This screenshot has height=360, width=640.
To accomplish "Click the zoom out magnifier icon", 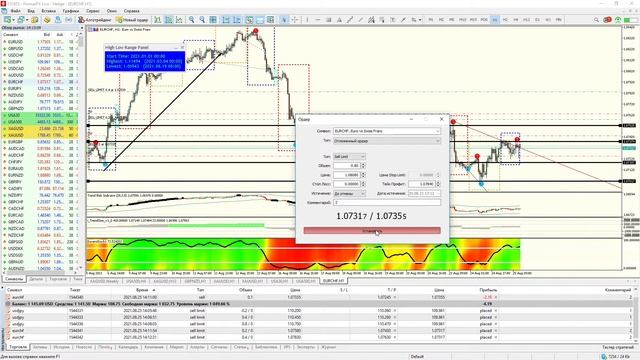I will pos(202,20).
